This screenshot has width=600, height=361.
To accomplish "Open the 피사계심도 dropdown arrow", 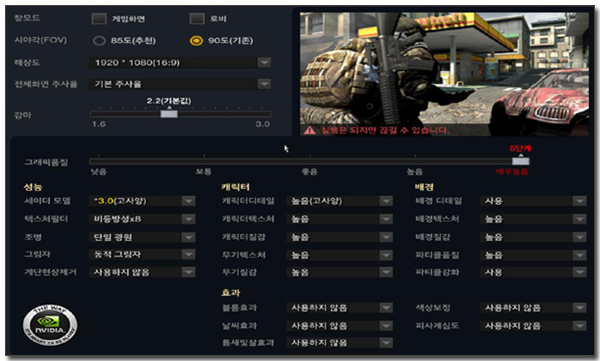I will [579, 326].
